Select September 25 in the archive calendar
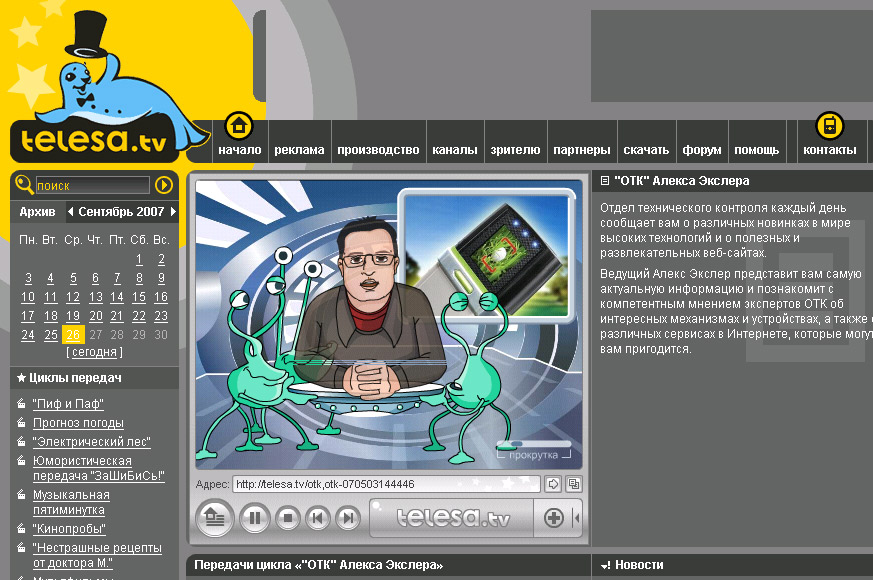Image resolution: width=873 pixels, height=580 pixels. pos(51,335)
